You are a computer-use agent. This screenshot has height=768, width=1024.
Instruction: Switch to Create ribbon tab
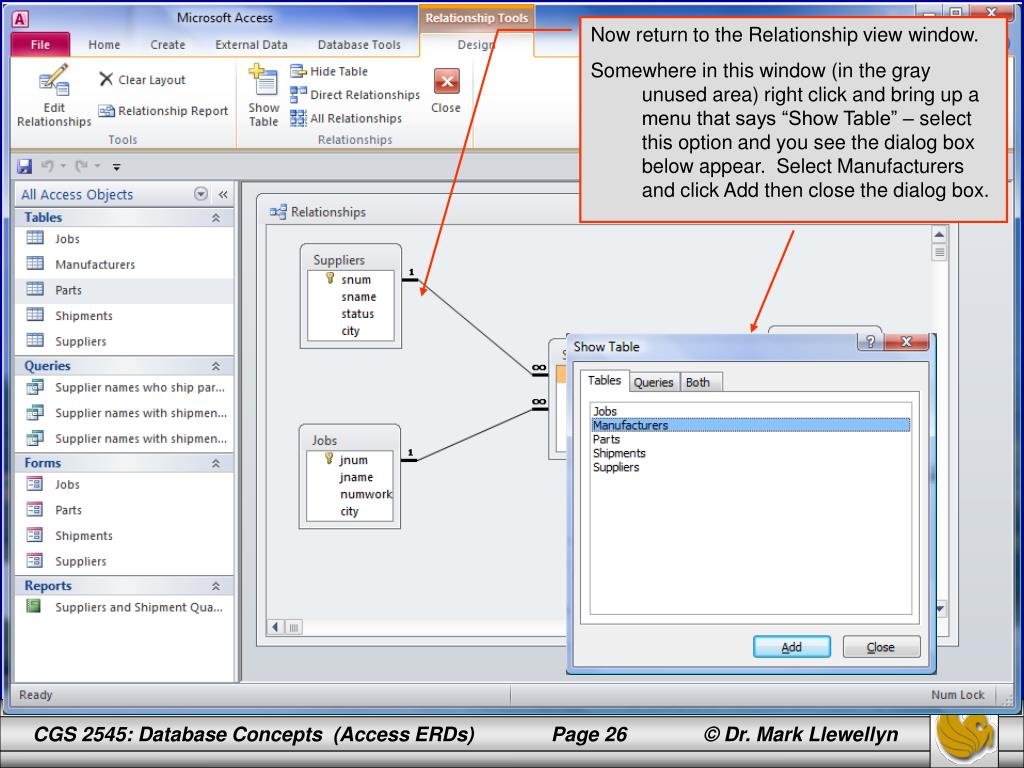click(x=168, y=44)
